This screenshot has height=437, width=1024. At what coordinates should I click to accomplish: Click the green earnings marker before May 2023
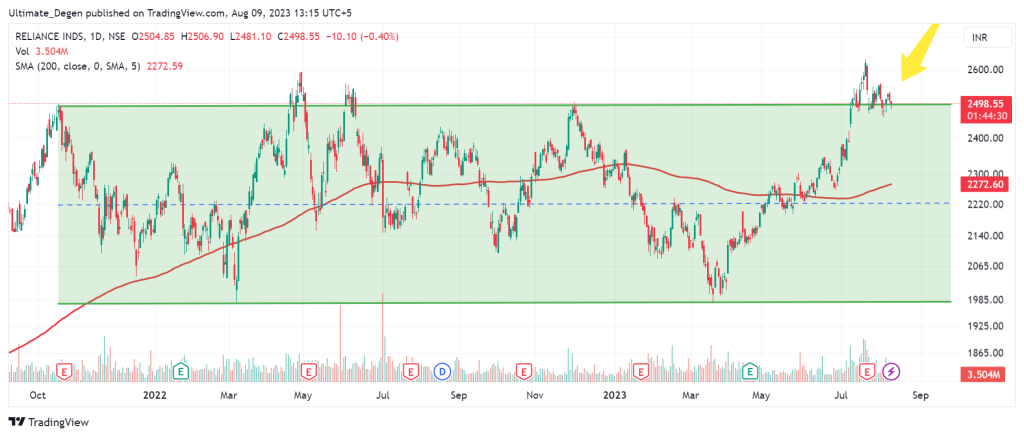tap(751, 372)
